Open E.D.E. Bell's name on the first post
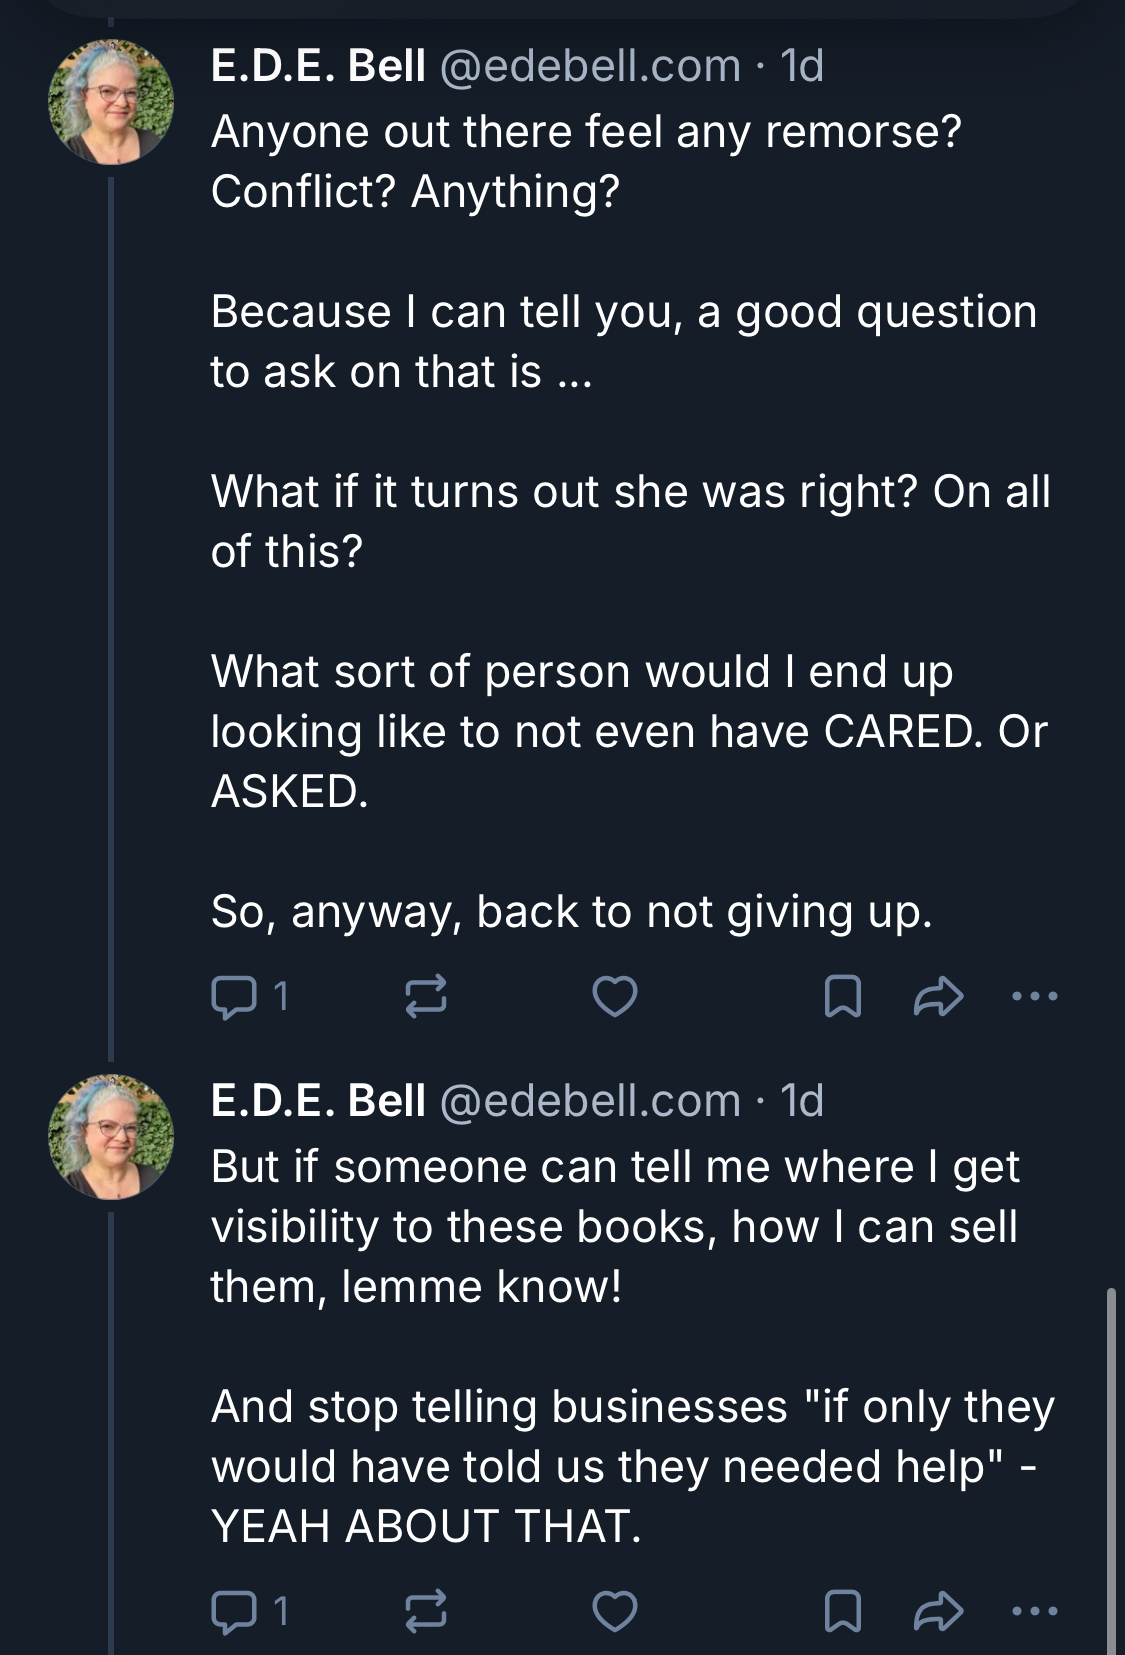The width and height of the screenshot is (1125, 1655). 318,66
